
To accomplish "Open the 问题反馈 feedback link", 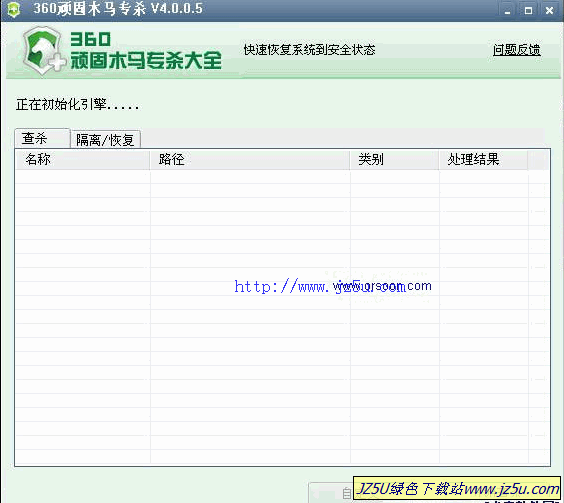I will point(517,50).
